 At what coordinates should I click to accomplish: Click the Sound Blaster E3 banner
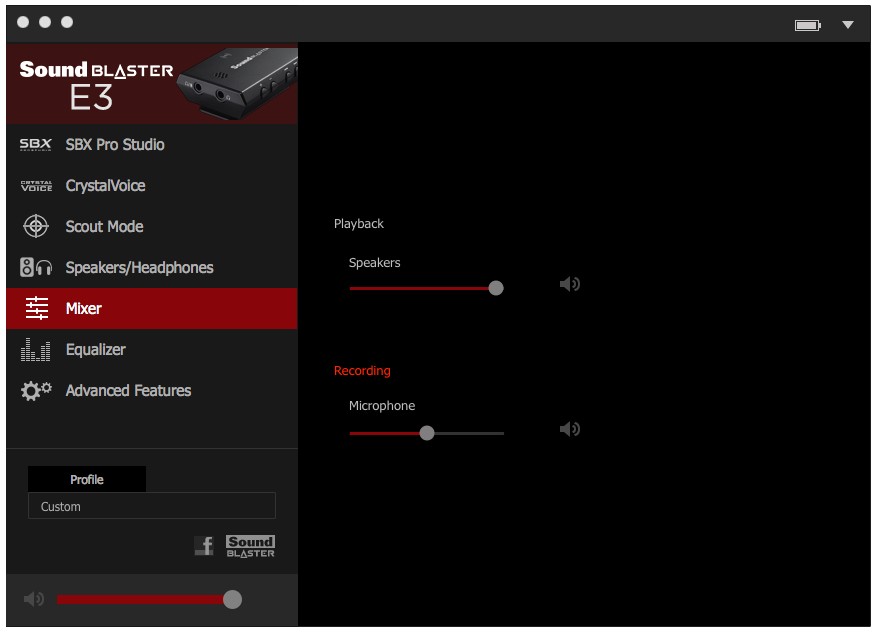click(x=152, y=85)
